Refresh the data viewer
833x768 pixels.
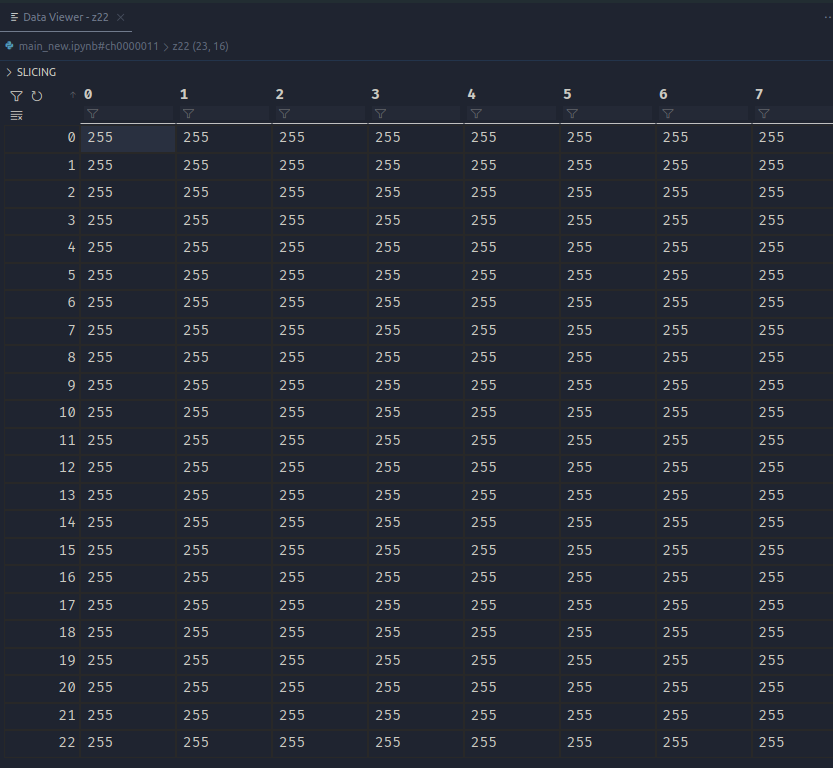pos(37,96)
